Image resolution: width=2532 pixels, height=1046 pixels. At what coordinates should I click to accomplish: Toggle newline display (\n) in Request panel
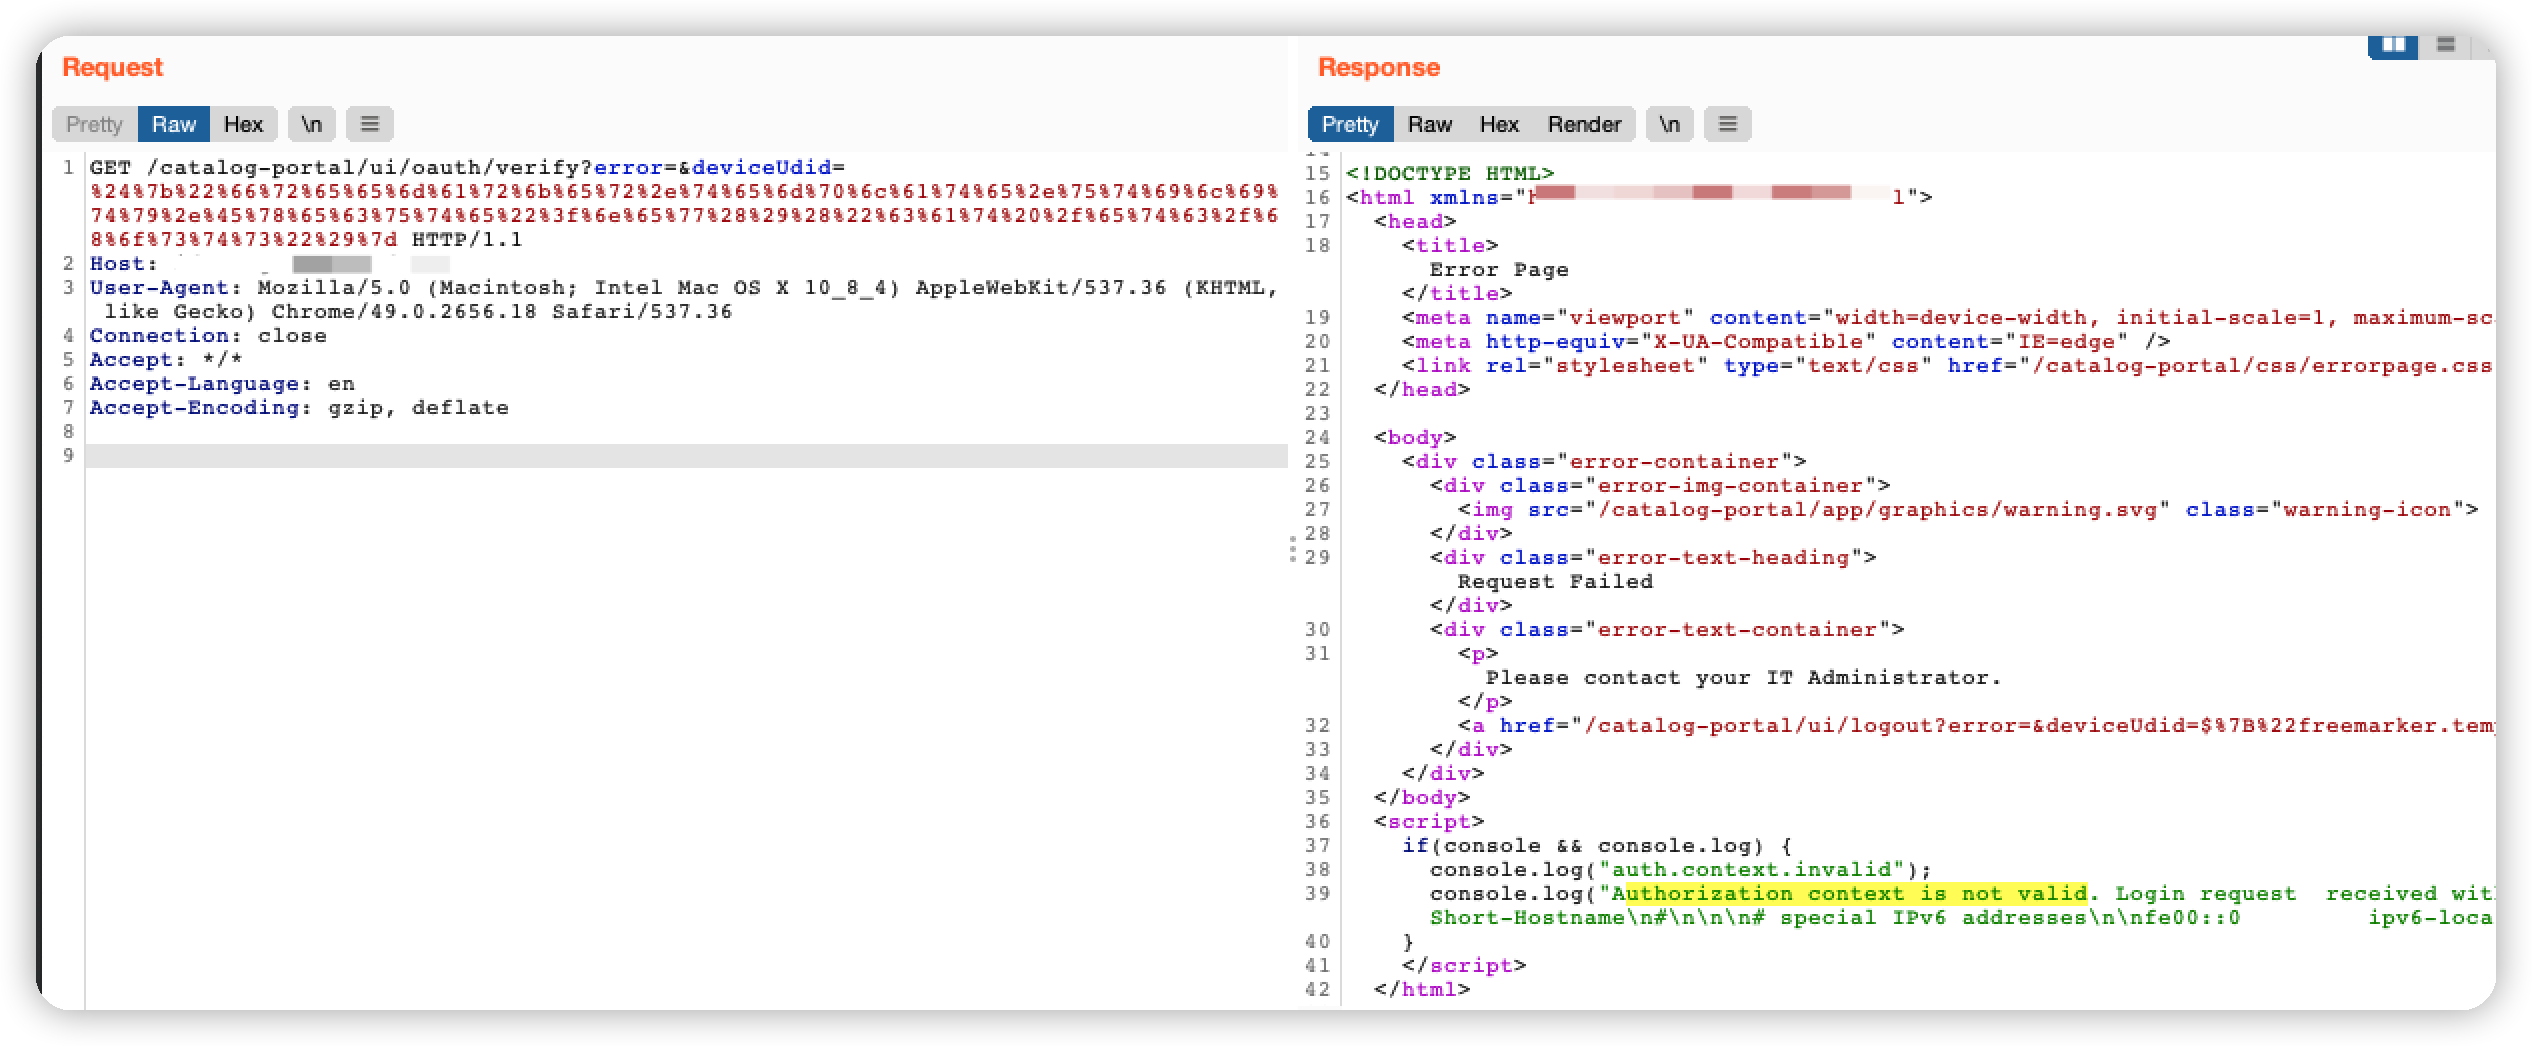pos(312,124)
